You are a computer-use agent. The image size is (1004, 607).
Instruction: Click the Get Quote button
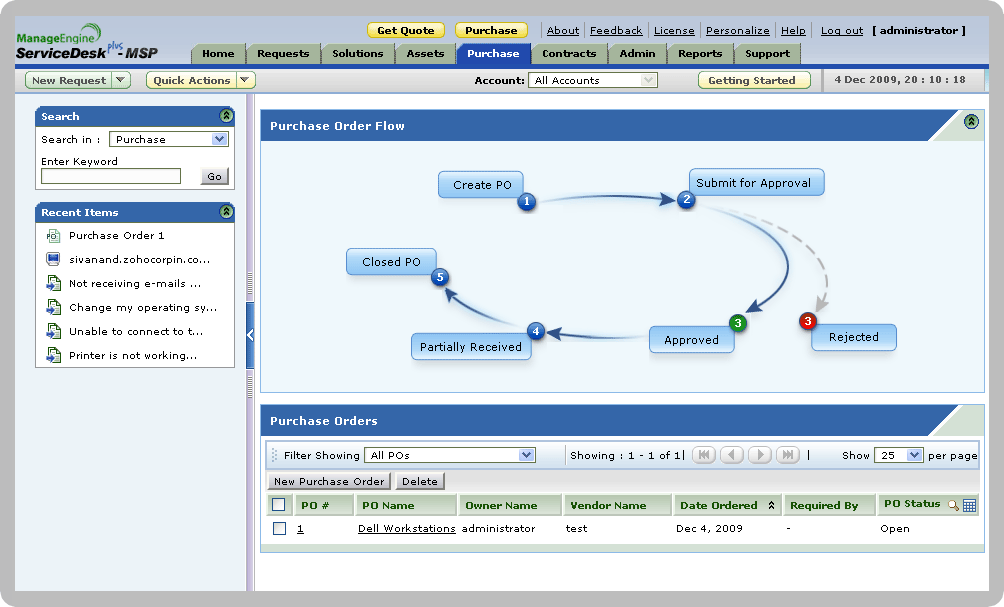click(x=405, y=30)
